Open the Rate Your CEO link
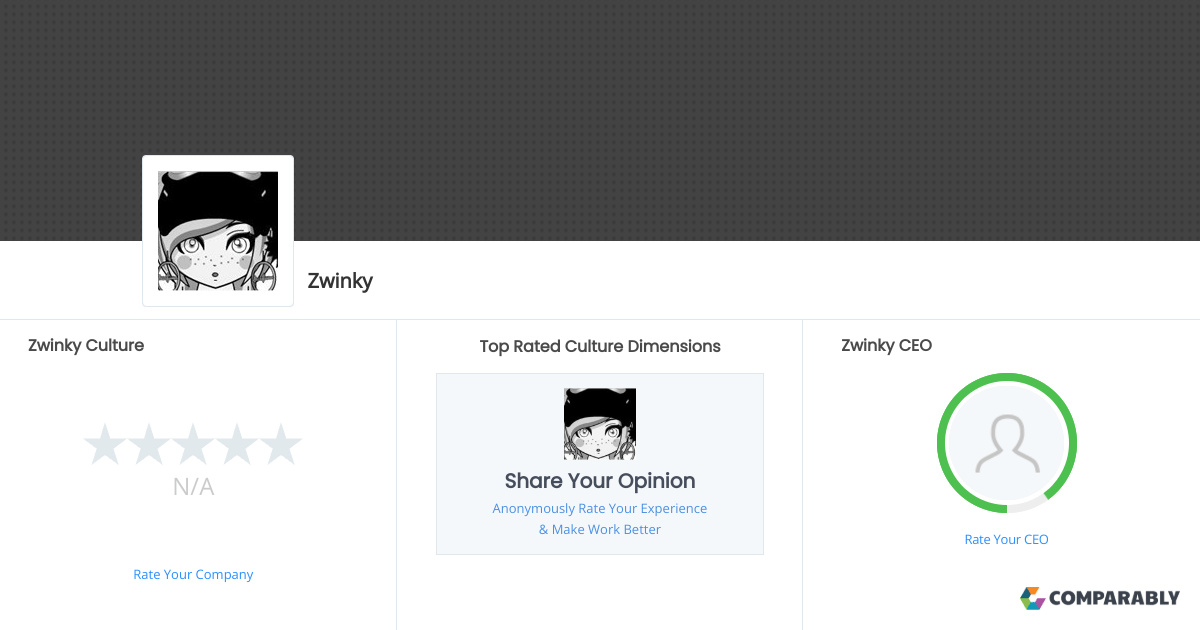This screenshot has height=630, width=1200. pos(1006,540)
